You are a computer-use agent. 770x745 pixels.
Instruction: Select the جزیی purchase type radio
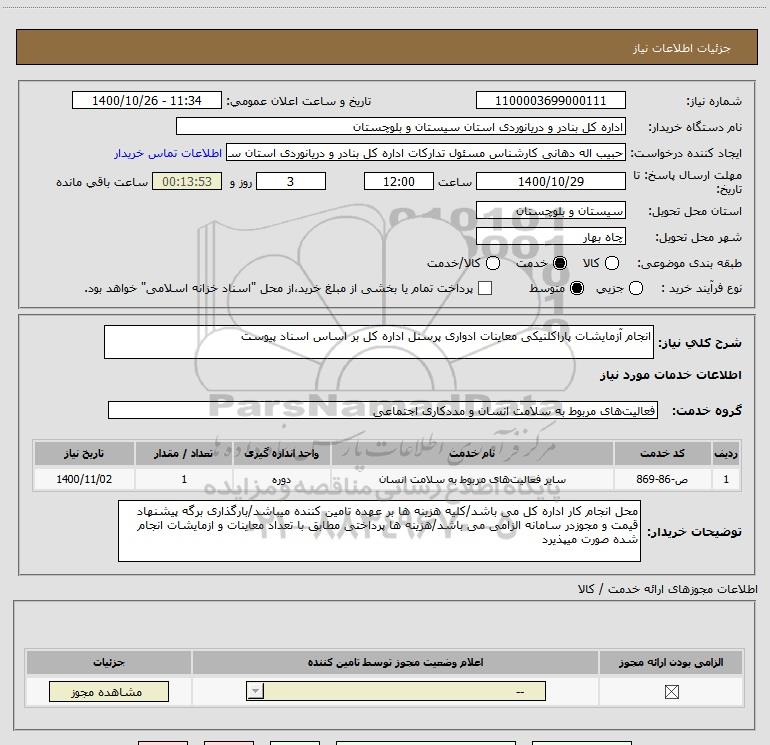pyautogui.click(x=635, y=288)
